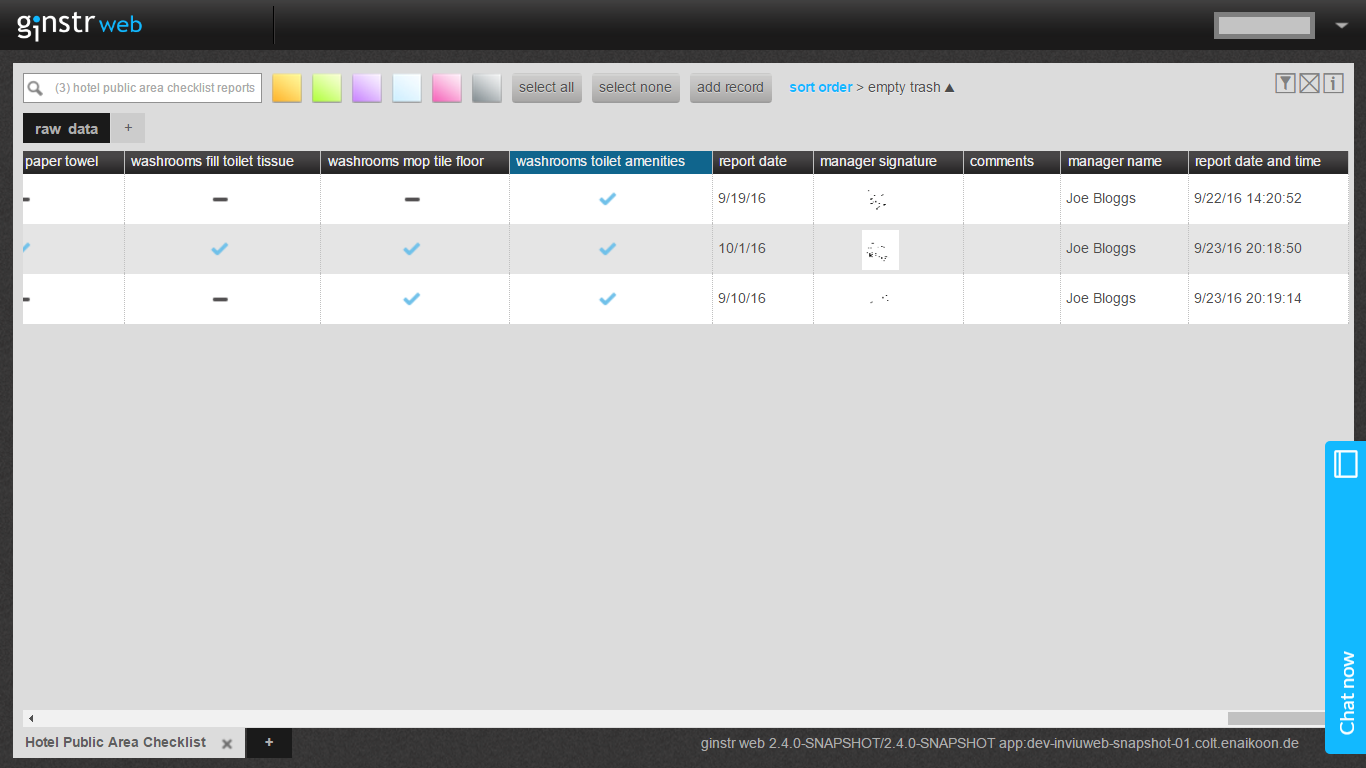Collapse results with washrooms toilet amenities column header

tap(610, 161)
